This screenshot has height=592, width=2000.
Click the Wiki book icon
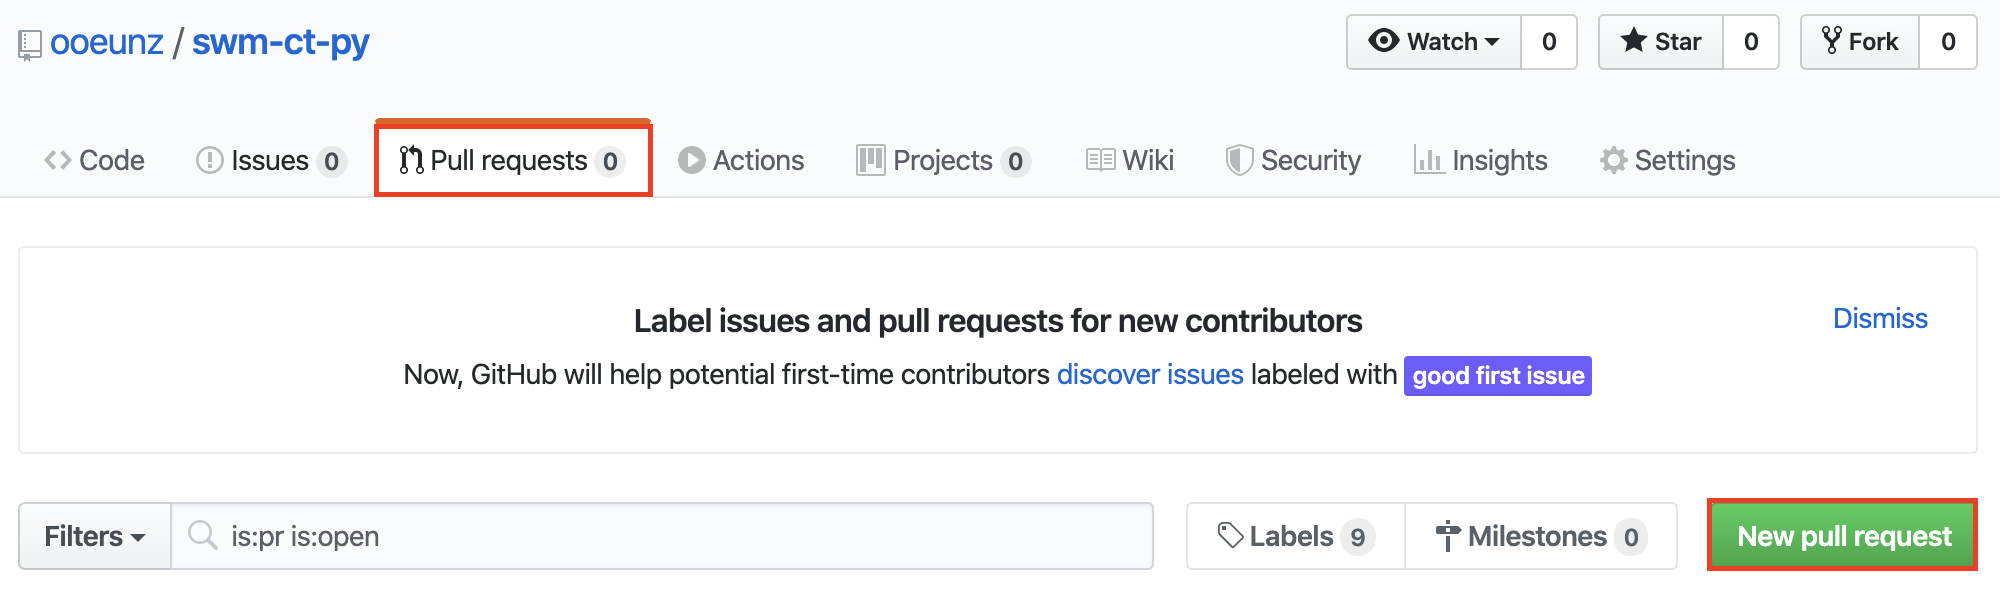[x=1100, y=161]
